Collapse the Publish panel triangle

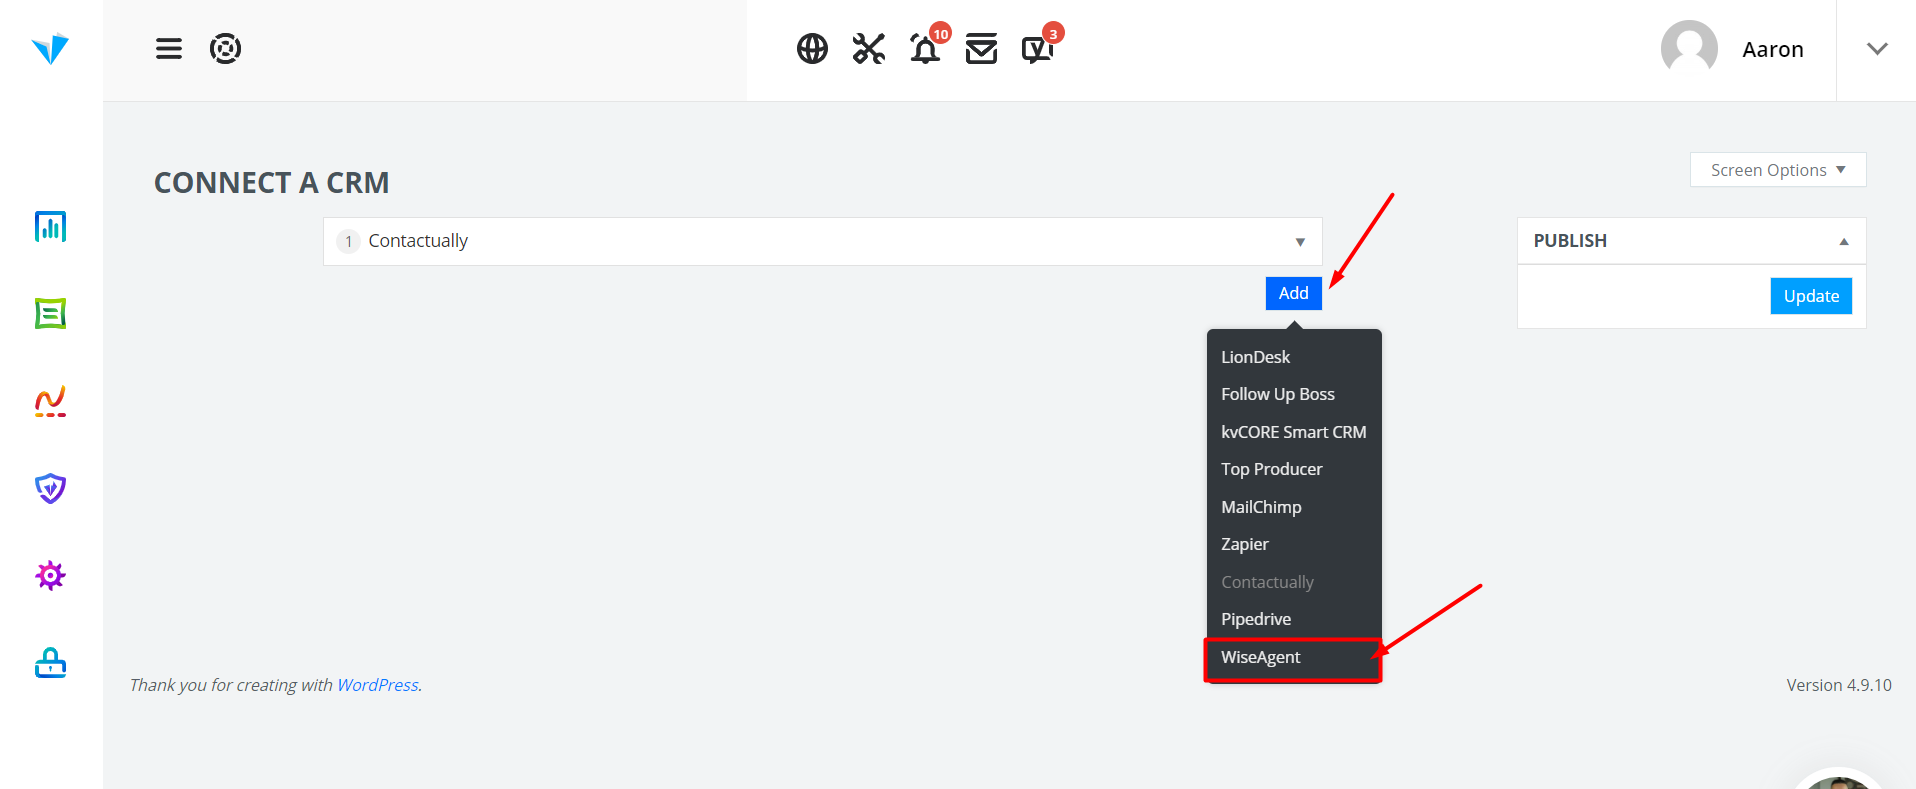pos(1844,241)
